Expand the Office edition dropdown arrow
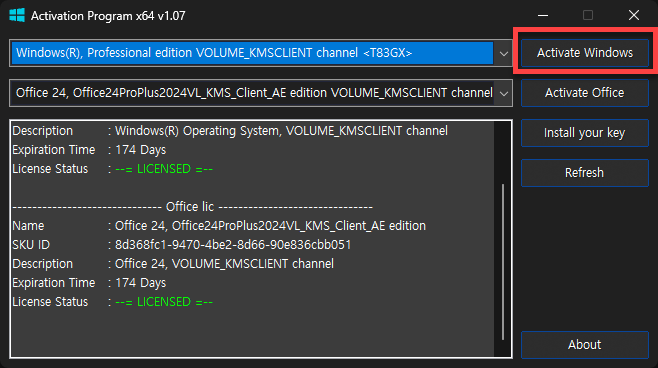This screenshot has height=368, width=658. click(x=504, y=93)
